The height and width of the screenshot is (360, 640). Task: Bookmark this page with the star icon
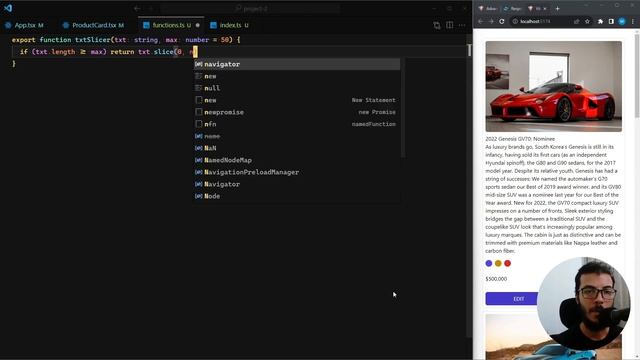pyautogui.click(x=587, y=21)
